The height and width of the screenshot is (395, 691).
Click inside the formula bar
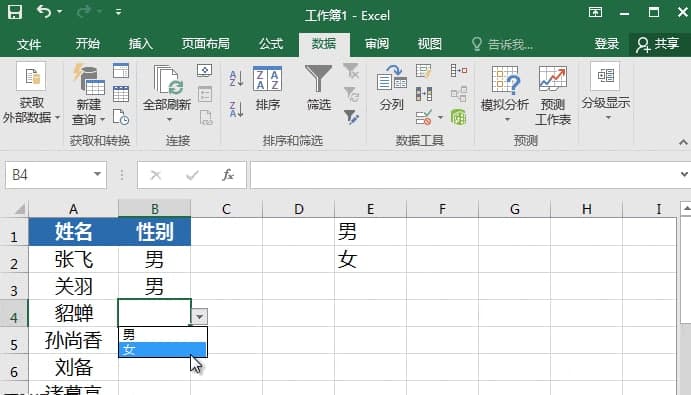click(464, 175)
